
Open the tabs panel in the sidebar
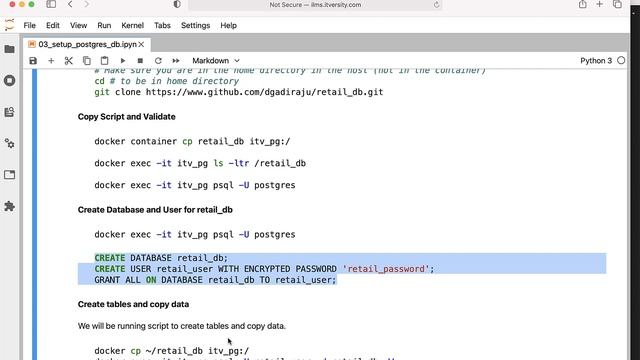9,175
